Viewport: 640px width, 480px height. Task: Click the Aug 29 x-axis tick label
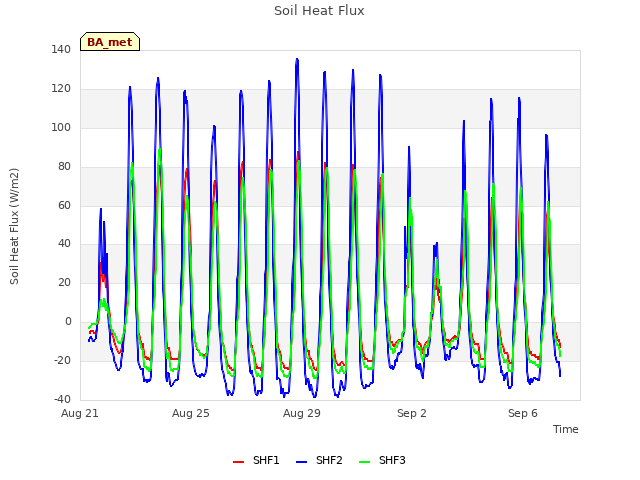point(302,413)
